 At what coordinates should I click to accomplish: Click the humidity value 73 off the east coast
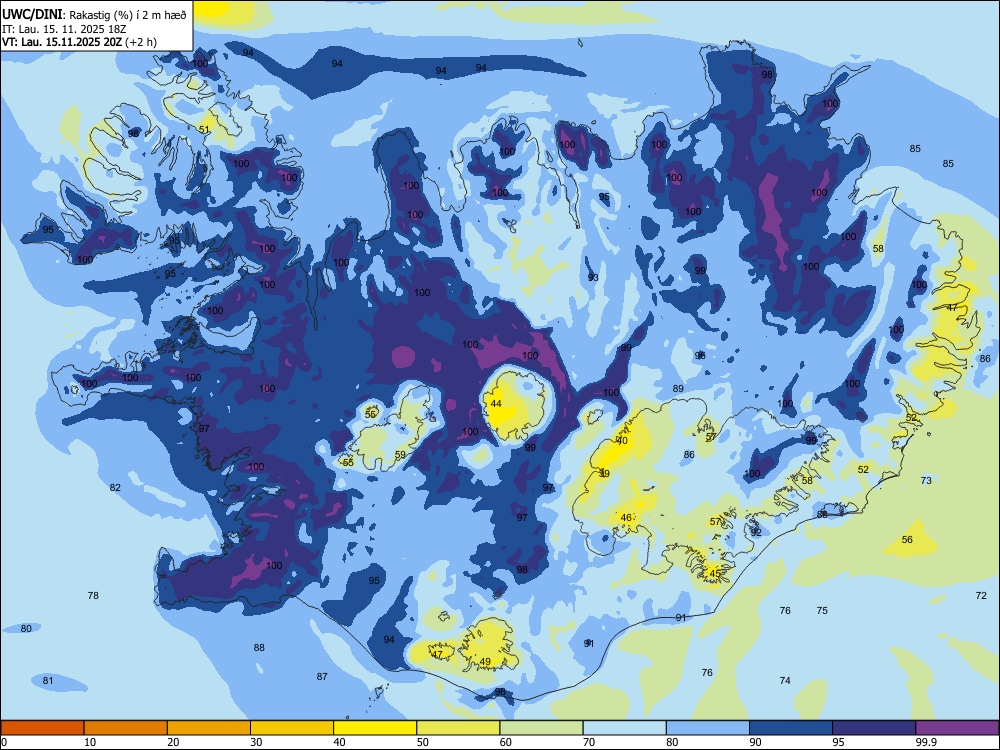tap(927, 480)
